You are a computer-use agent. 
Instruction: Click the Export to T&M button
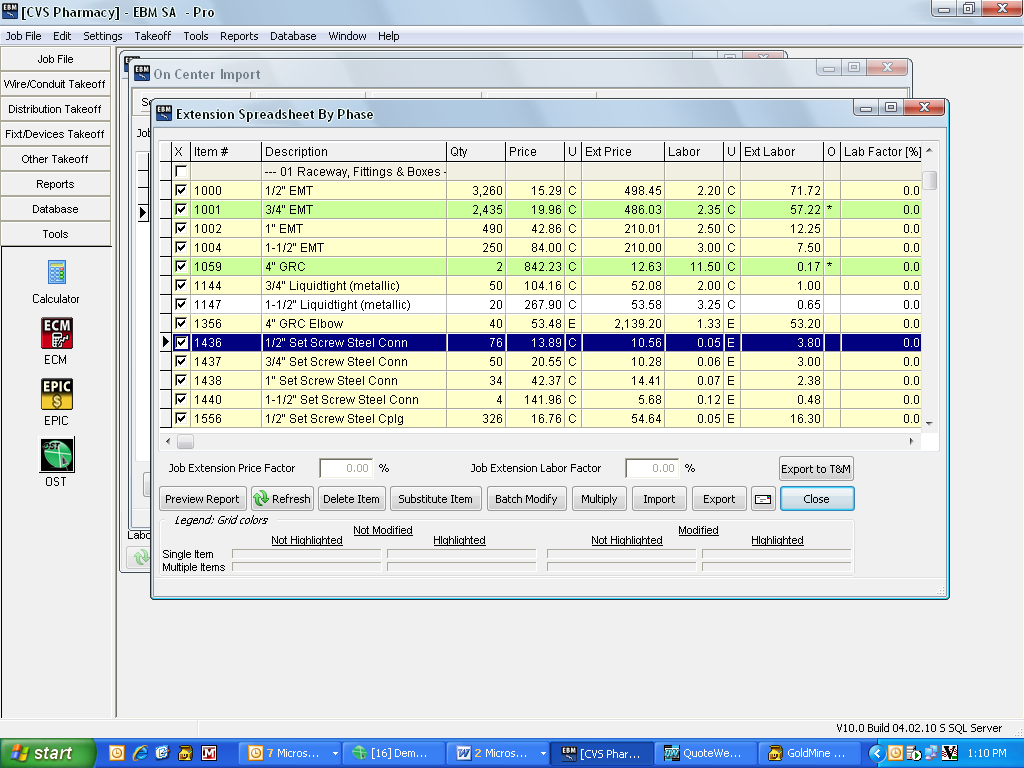(816, 469)
